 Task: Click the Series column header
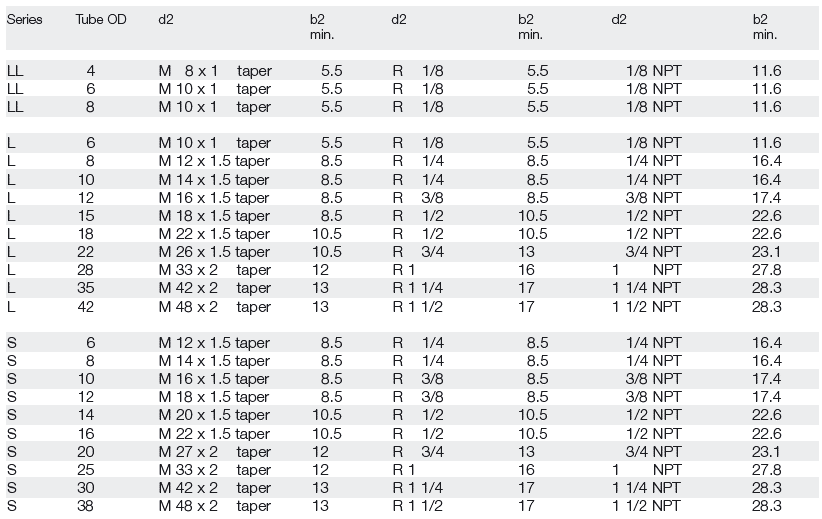point(25,19)
